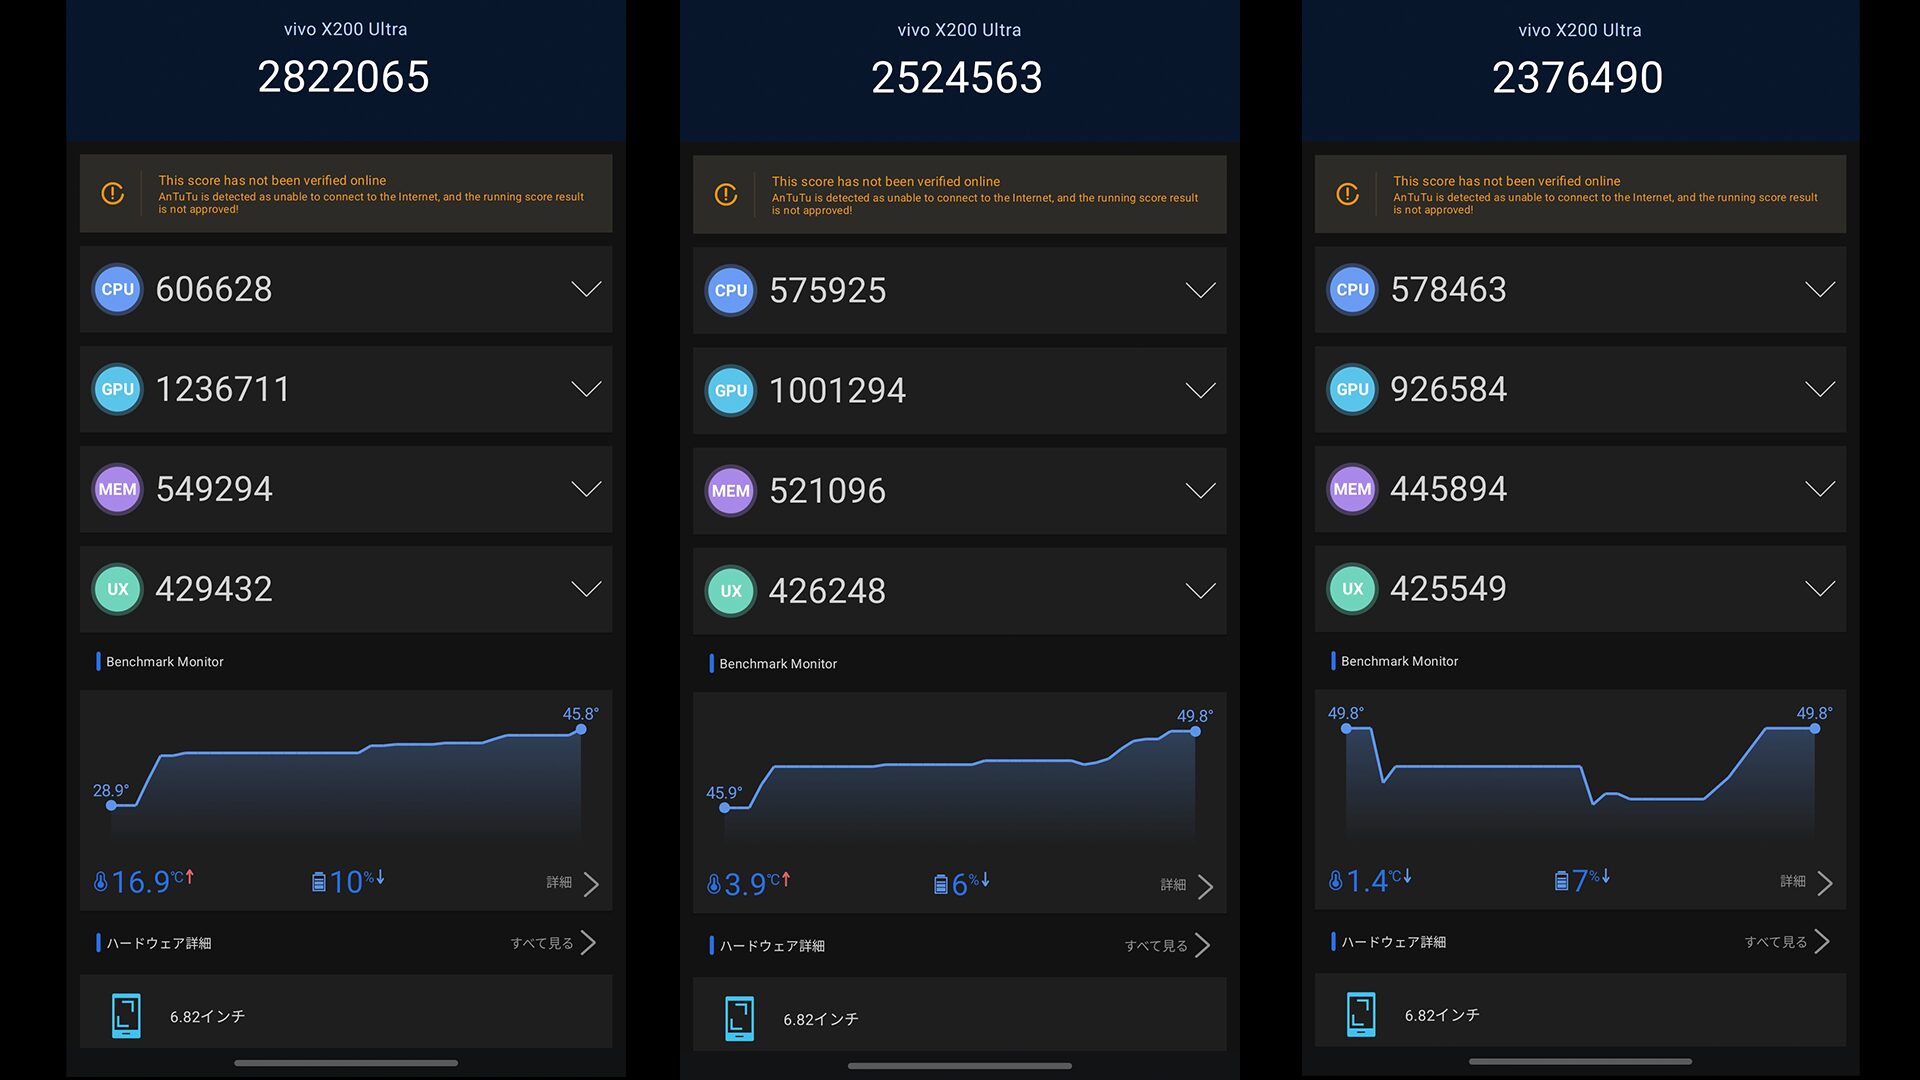The width and height of the screenshot is (1920, 1080).
Task: Click the MEM icon beside 521096
Action: [731, 491]
